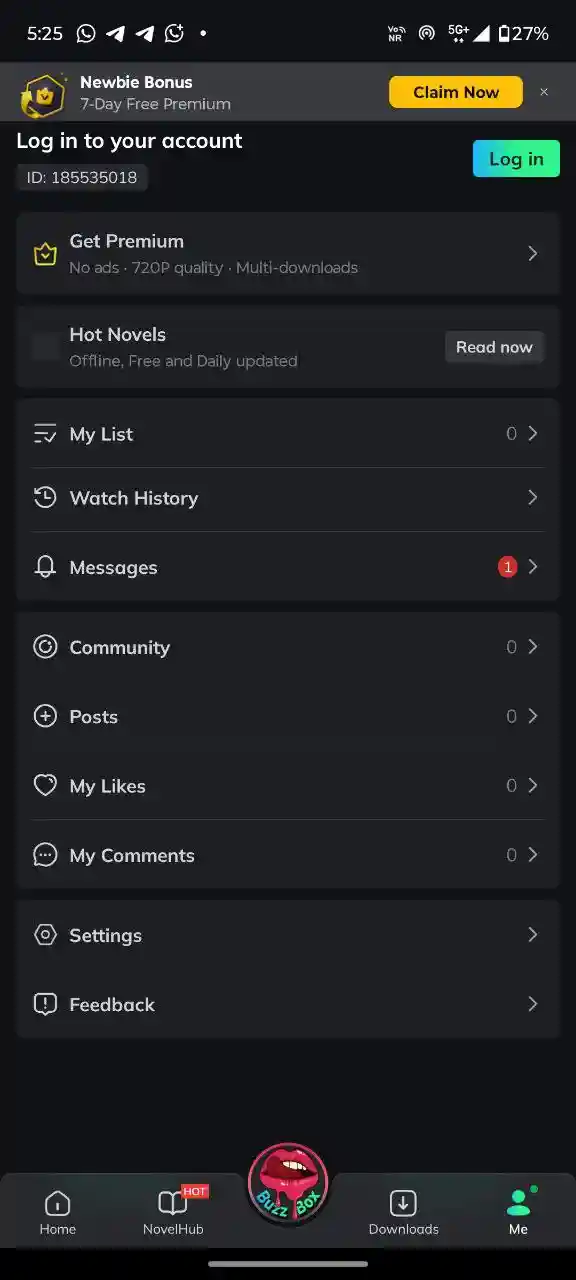This screenshot has height=1280, width=576.
Task: Switch to the NovelHub tab
Action: [173, 1213]
